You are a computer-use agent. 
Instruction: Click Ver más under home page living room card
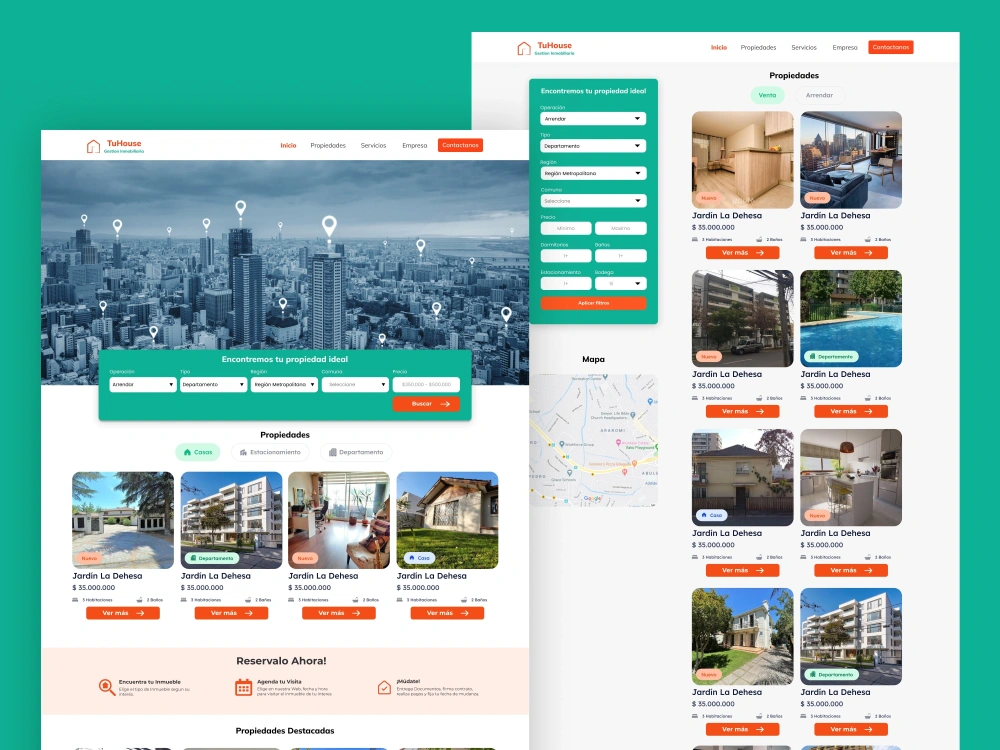(339, 613)
